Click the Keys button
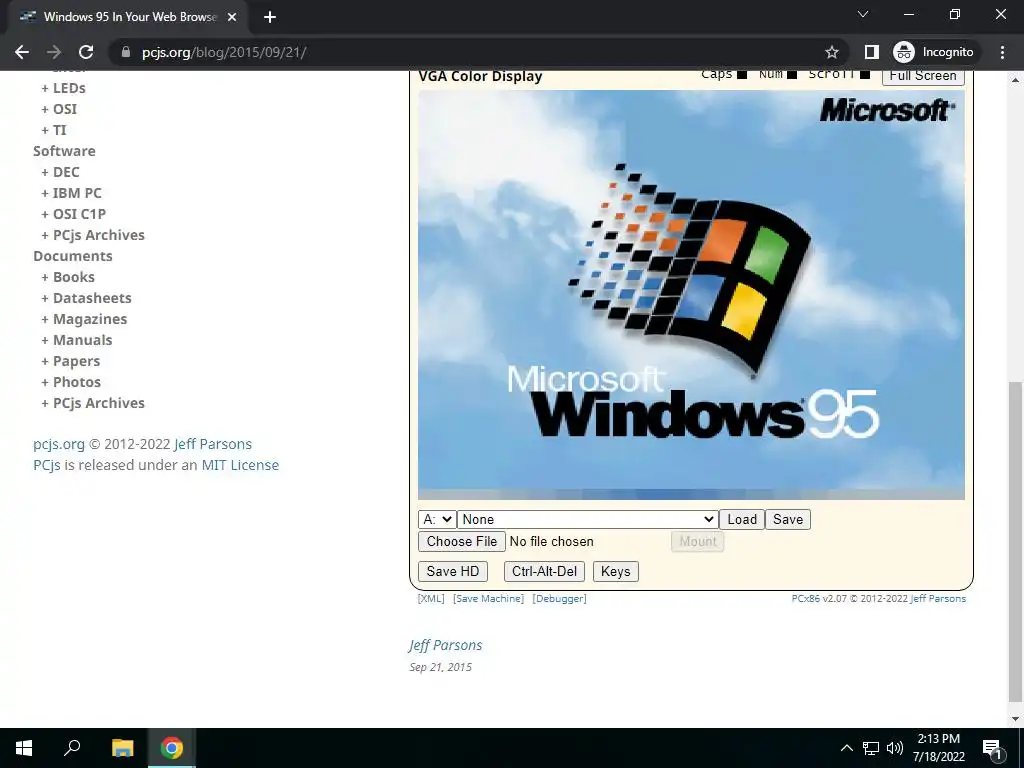This screenshot has height=768, width=1024. pyautogui.click(x=615, y=571)
